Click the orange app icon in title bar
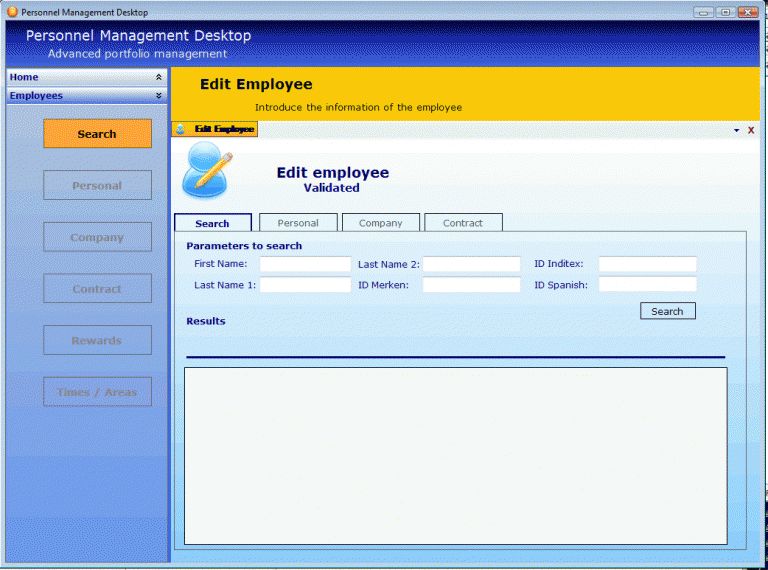768x570 pixels. pos(12,12)
